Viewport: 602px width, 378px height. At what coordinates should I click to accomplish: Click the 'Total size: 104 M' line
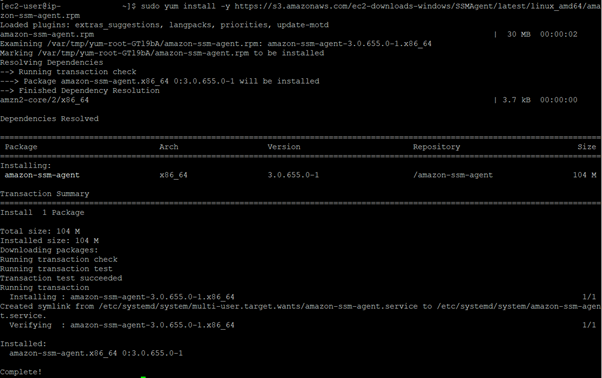click(x=40, y=231)
